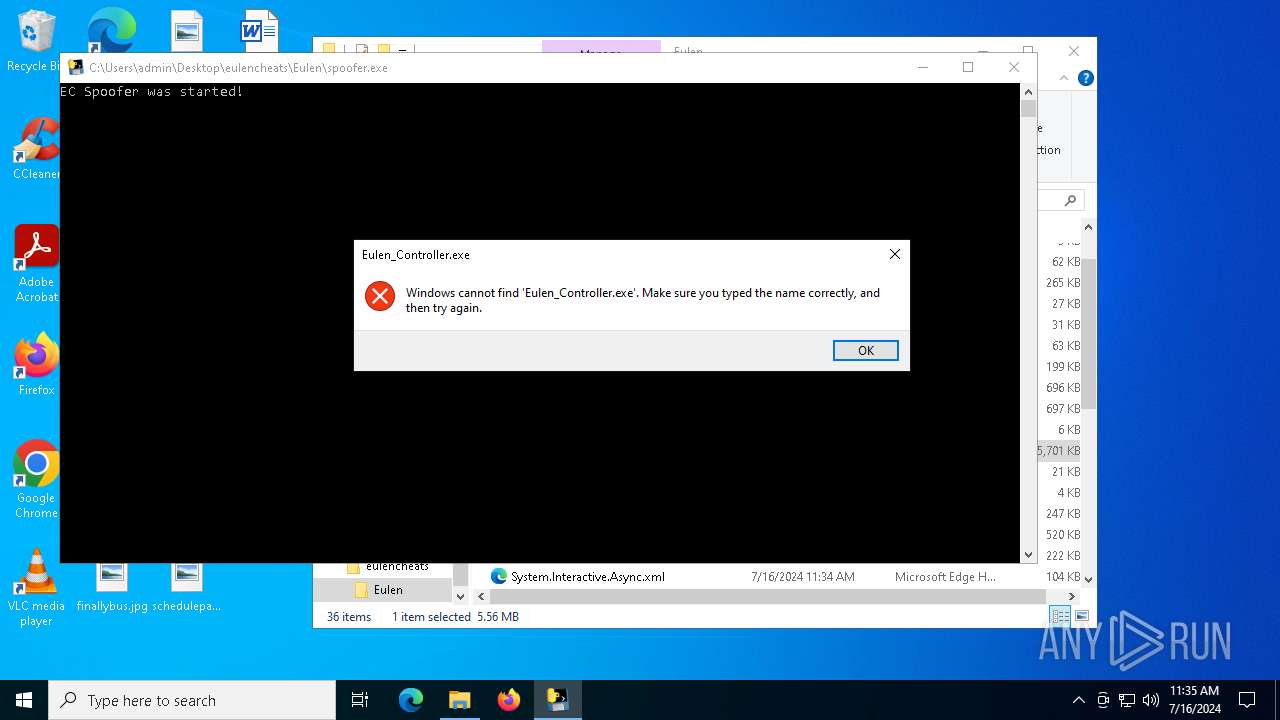
Task: Close the Eulen_Controller.exe error dialog
Action: 894,254
